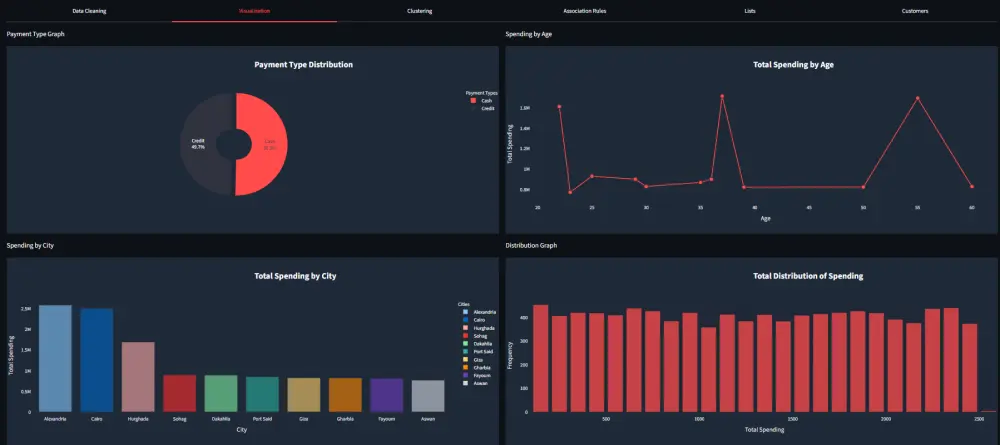Viewport: 1000px width, 445px height.
Task: Click the data point at age 60
Action: point(972,187)
